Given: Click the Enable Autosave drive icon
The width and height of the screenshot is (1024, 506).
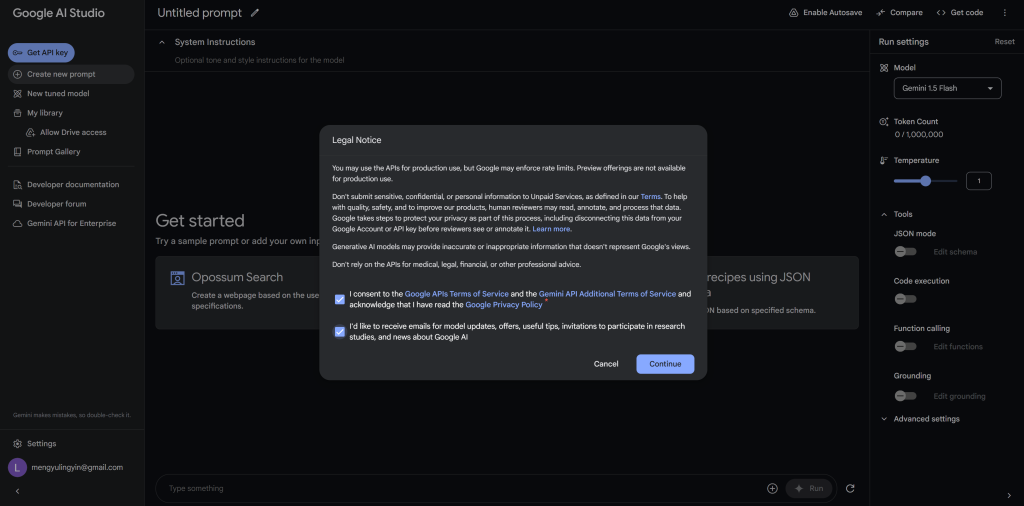Looking at the screenshot, I should click(x=793, y=12).
